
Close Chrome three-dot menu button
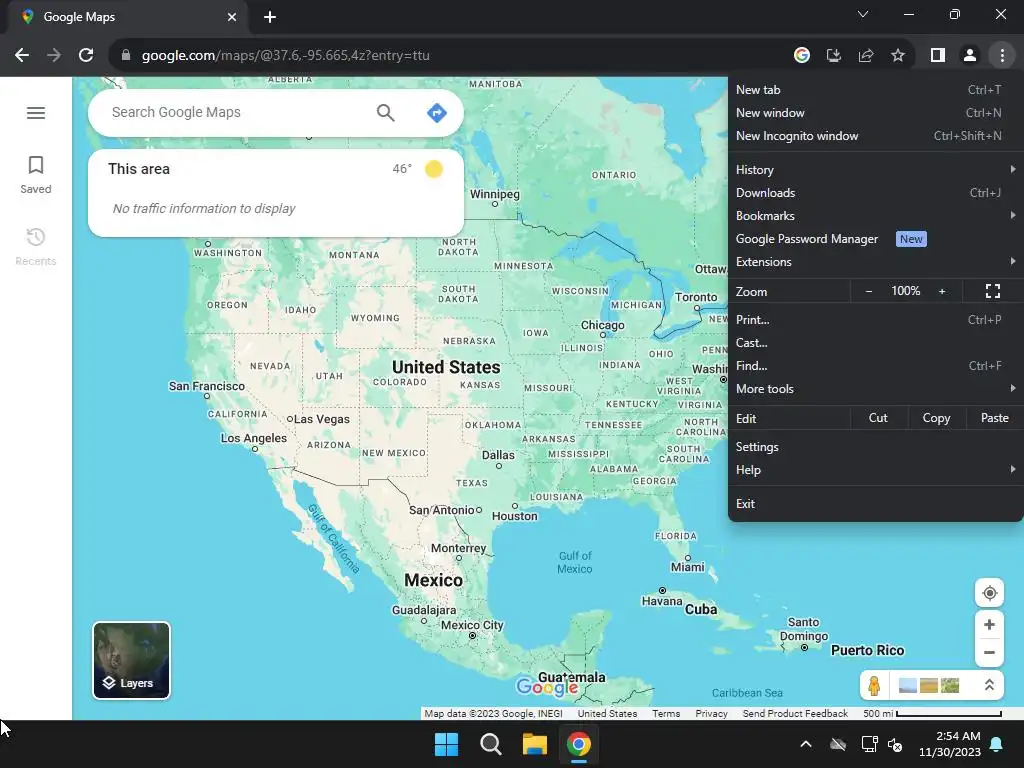point(1002,56)
